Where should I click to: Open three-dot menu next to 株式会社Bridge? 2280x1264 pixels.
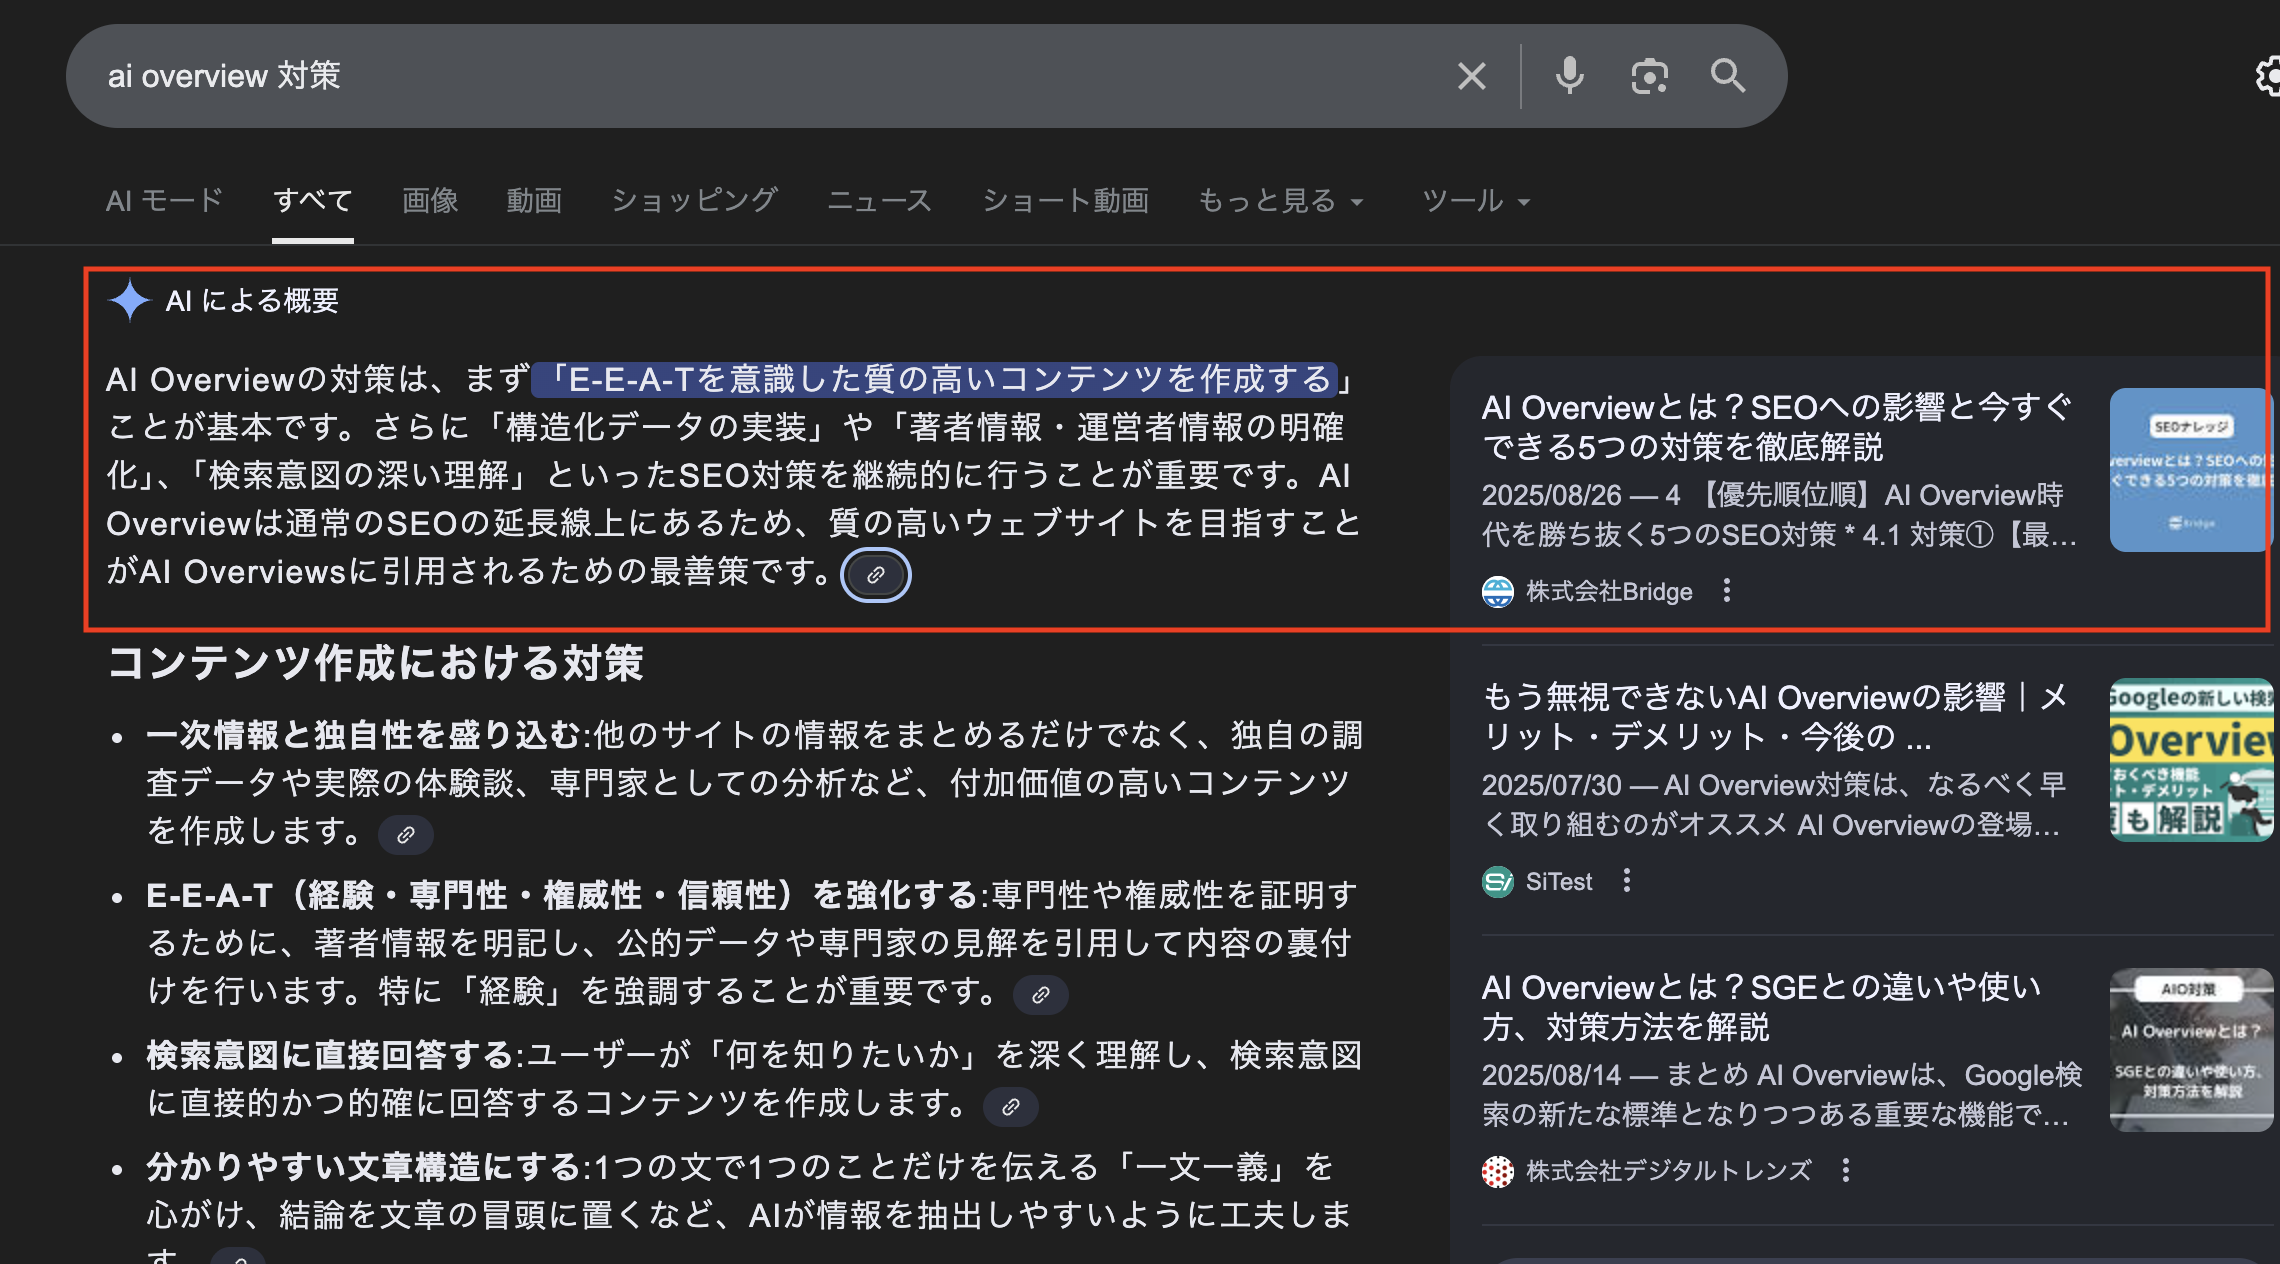(x=1727, y=591)
